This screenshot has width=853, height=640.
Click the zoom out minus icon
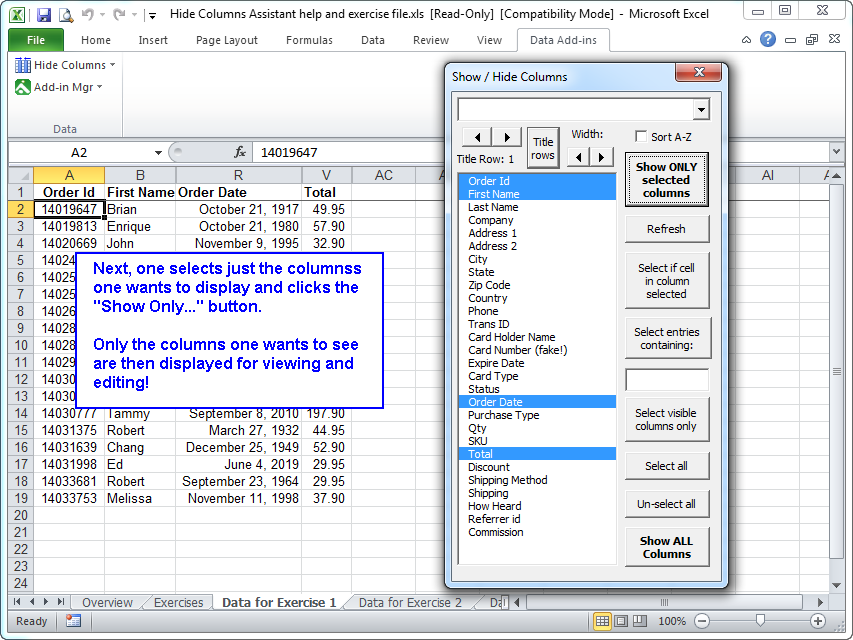click(x=702, y=621)
